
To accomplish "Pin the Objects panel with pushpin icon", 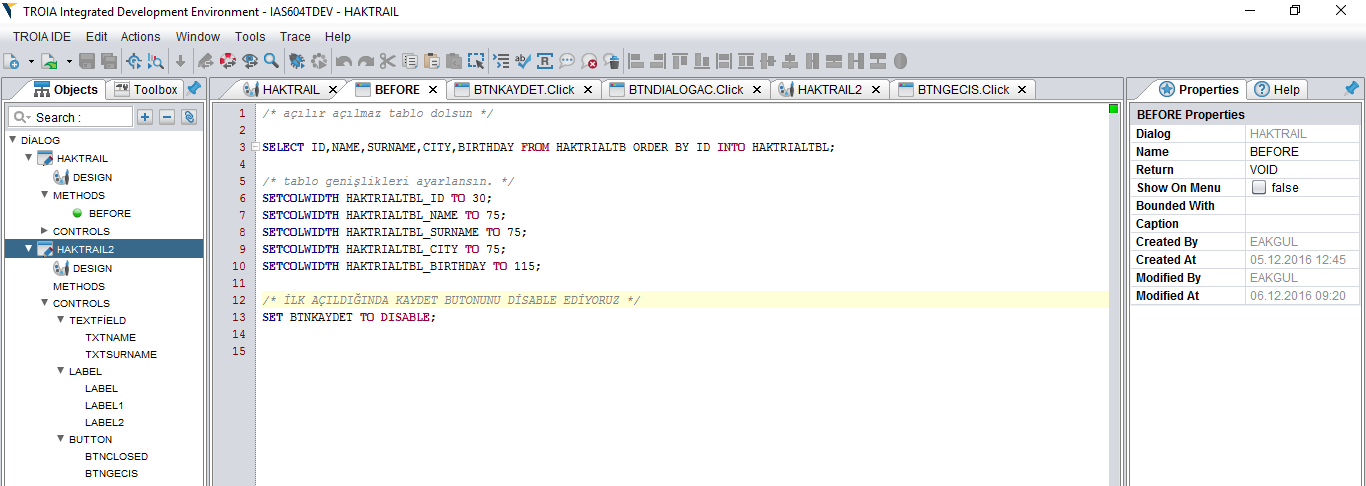I will pos(195,89).
